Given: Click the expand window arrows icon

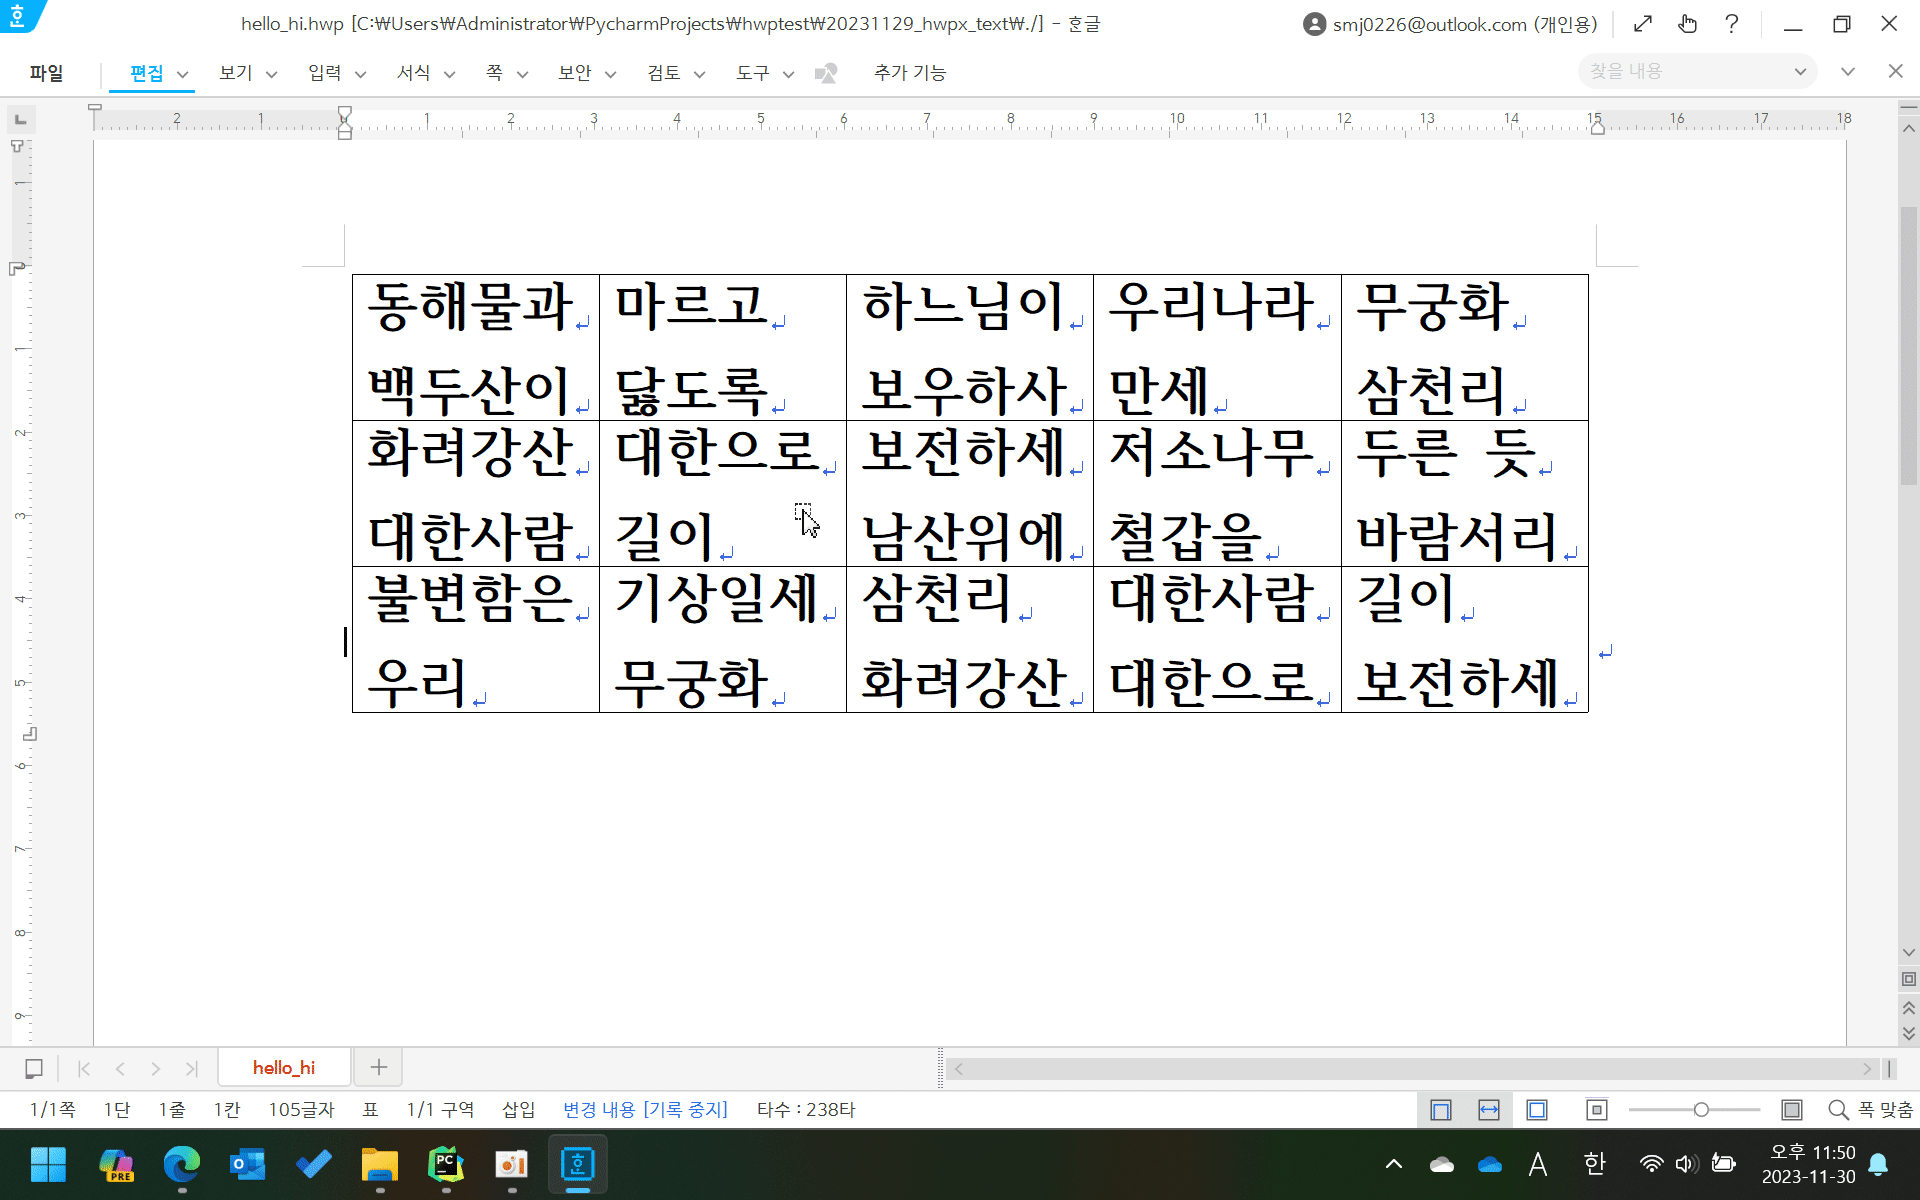Looking at the screenshot, I should point(1643,24).
